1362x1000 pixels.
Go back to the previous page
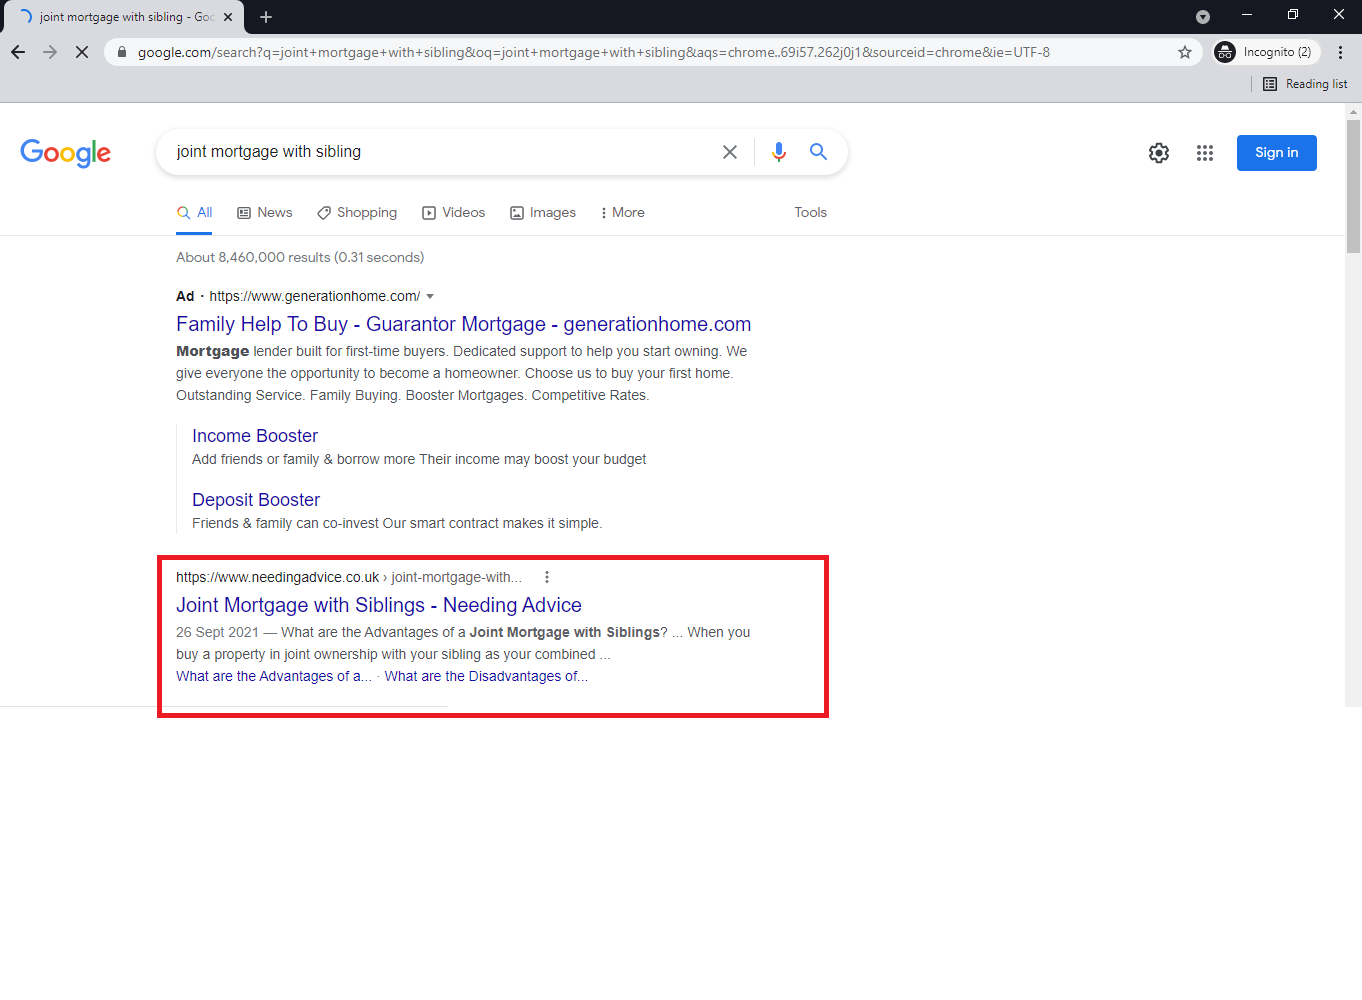click(x=18, y=52)
